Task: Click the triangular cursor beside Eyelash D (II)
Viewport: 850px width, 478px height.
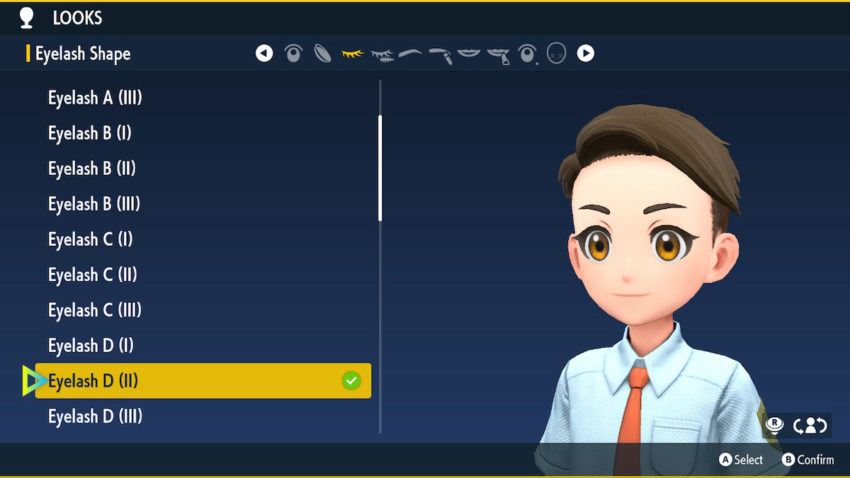Action: tap(34, 380)
